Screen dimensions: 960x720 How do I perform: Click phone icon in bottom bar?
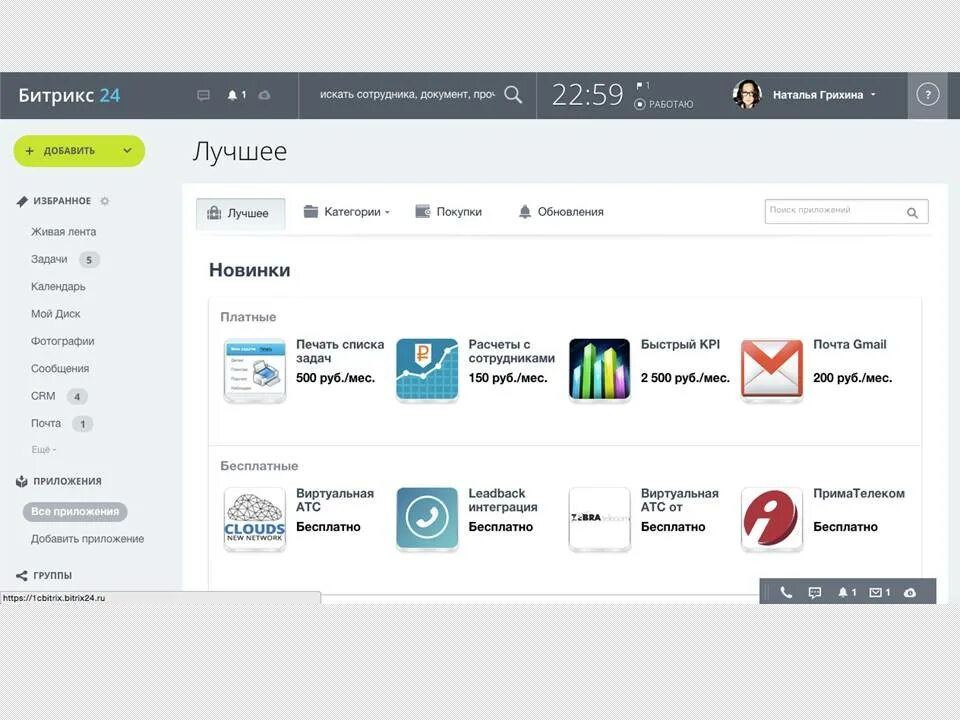[x=786, y=593]
